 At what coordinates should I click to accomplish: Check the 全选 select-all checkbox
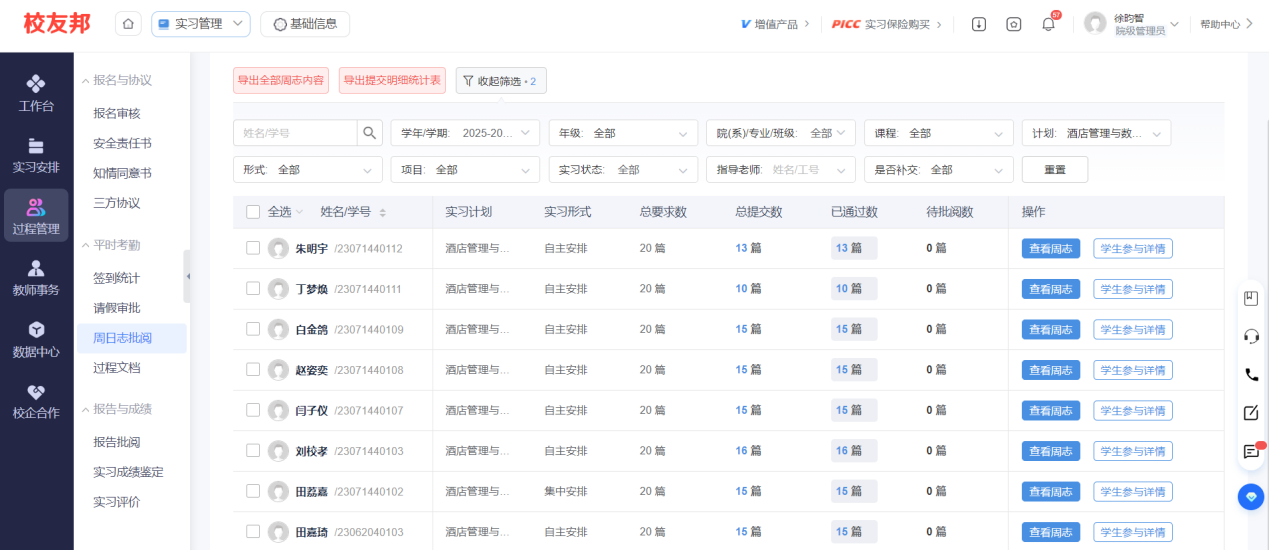253,212
